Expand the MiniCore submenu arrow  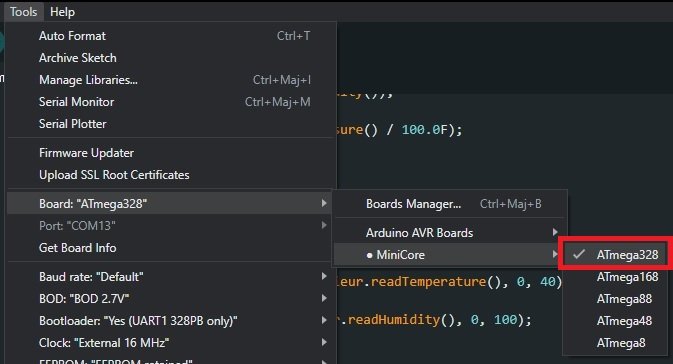tap(555, 255)
